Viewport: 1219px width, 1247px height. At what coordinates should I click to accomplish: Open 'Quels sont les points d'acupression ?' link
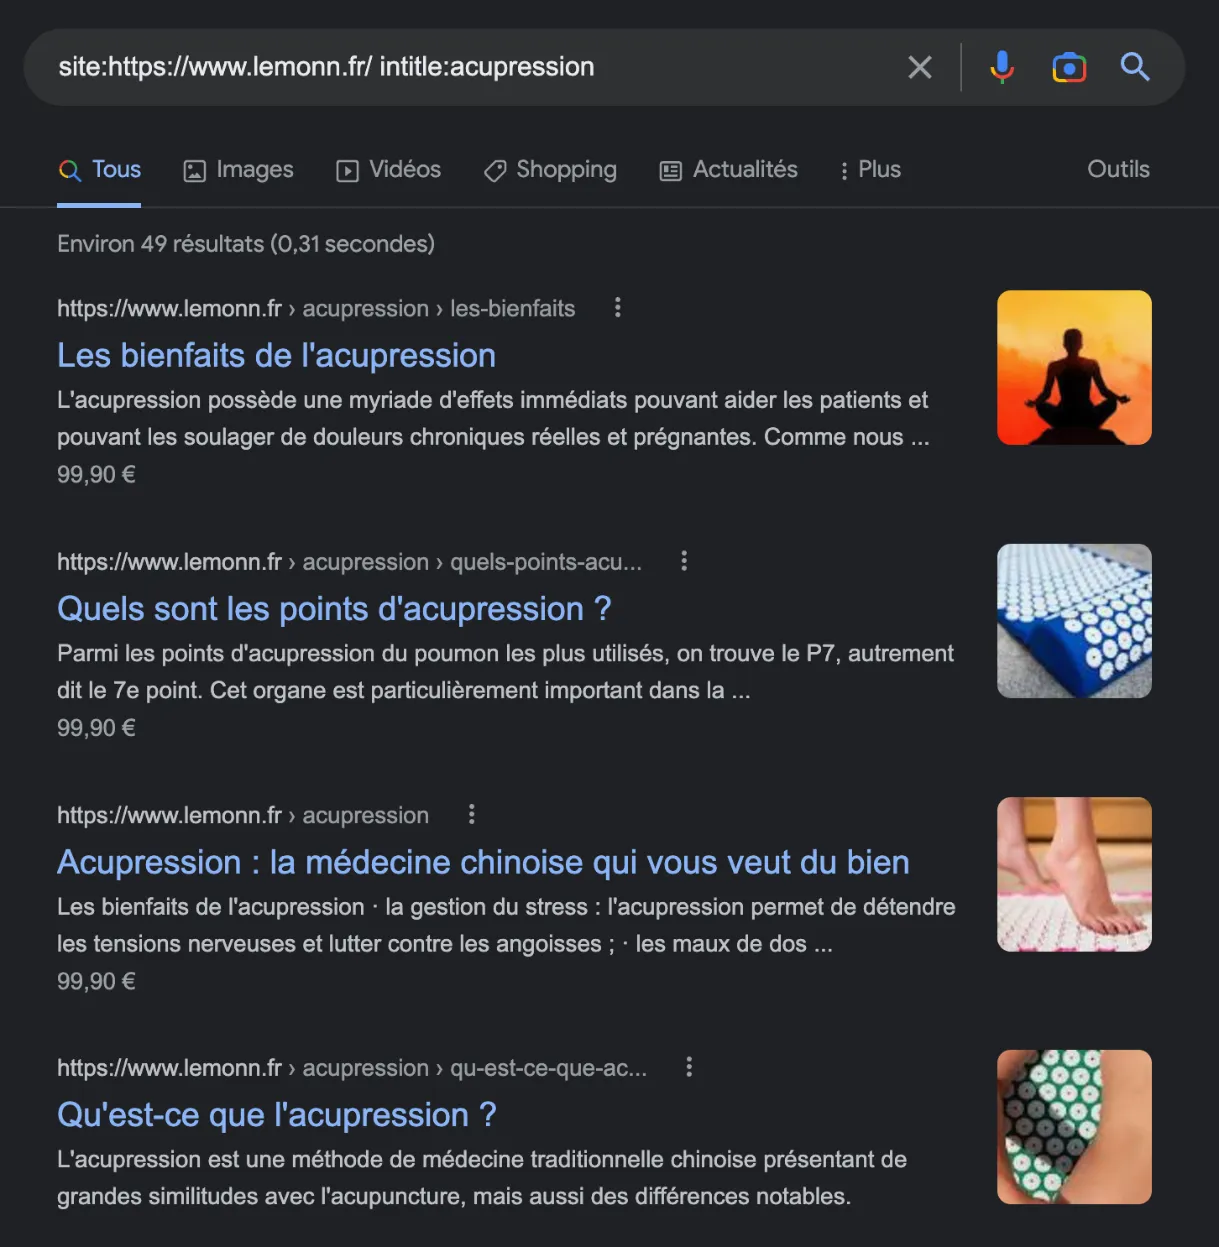point(333,609)
